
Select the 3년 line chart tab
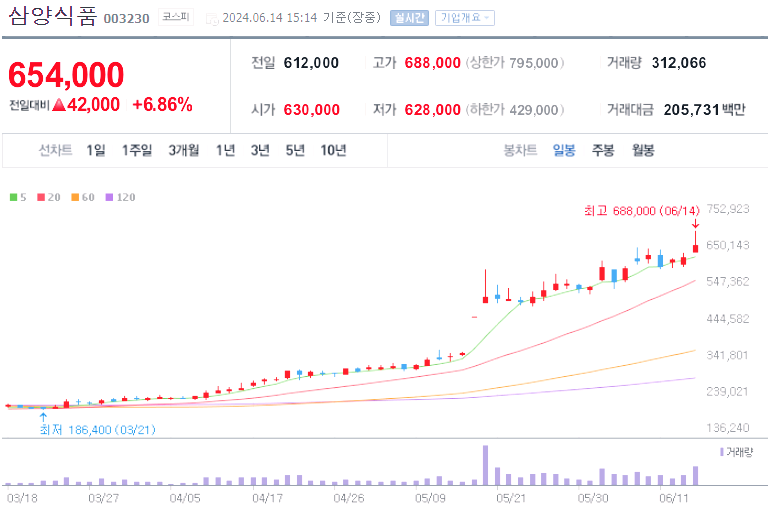(x=260, y=150)
